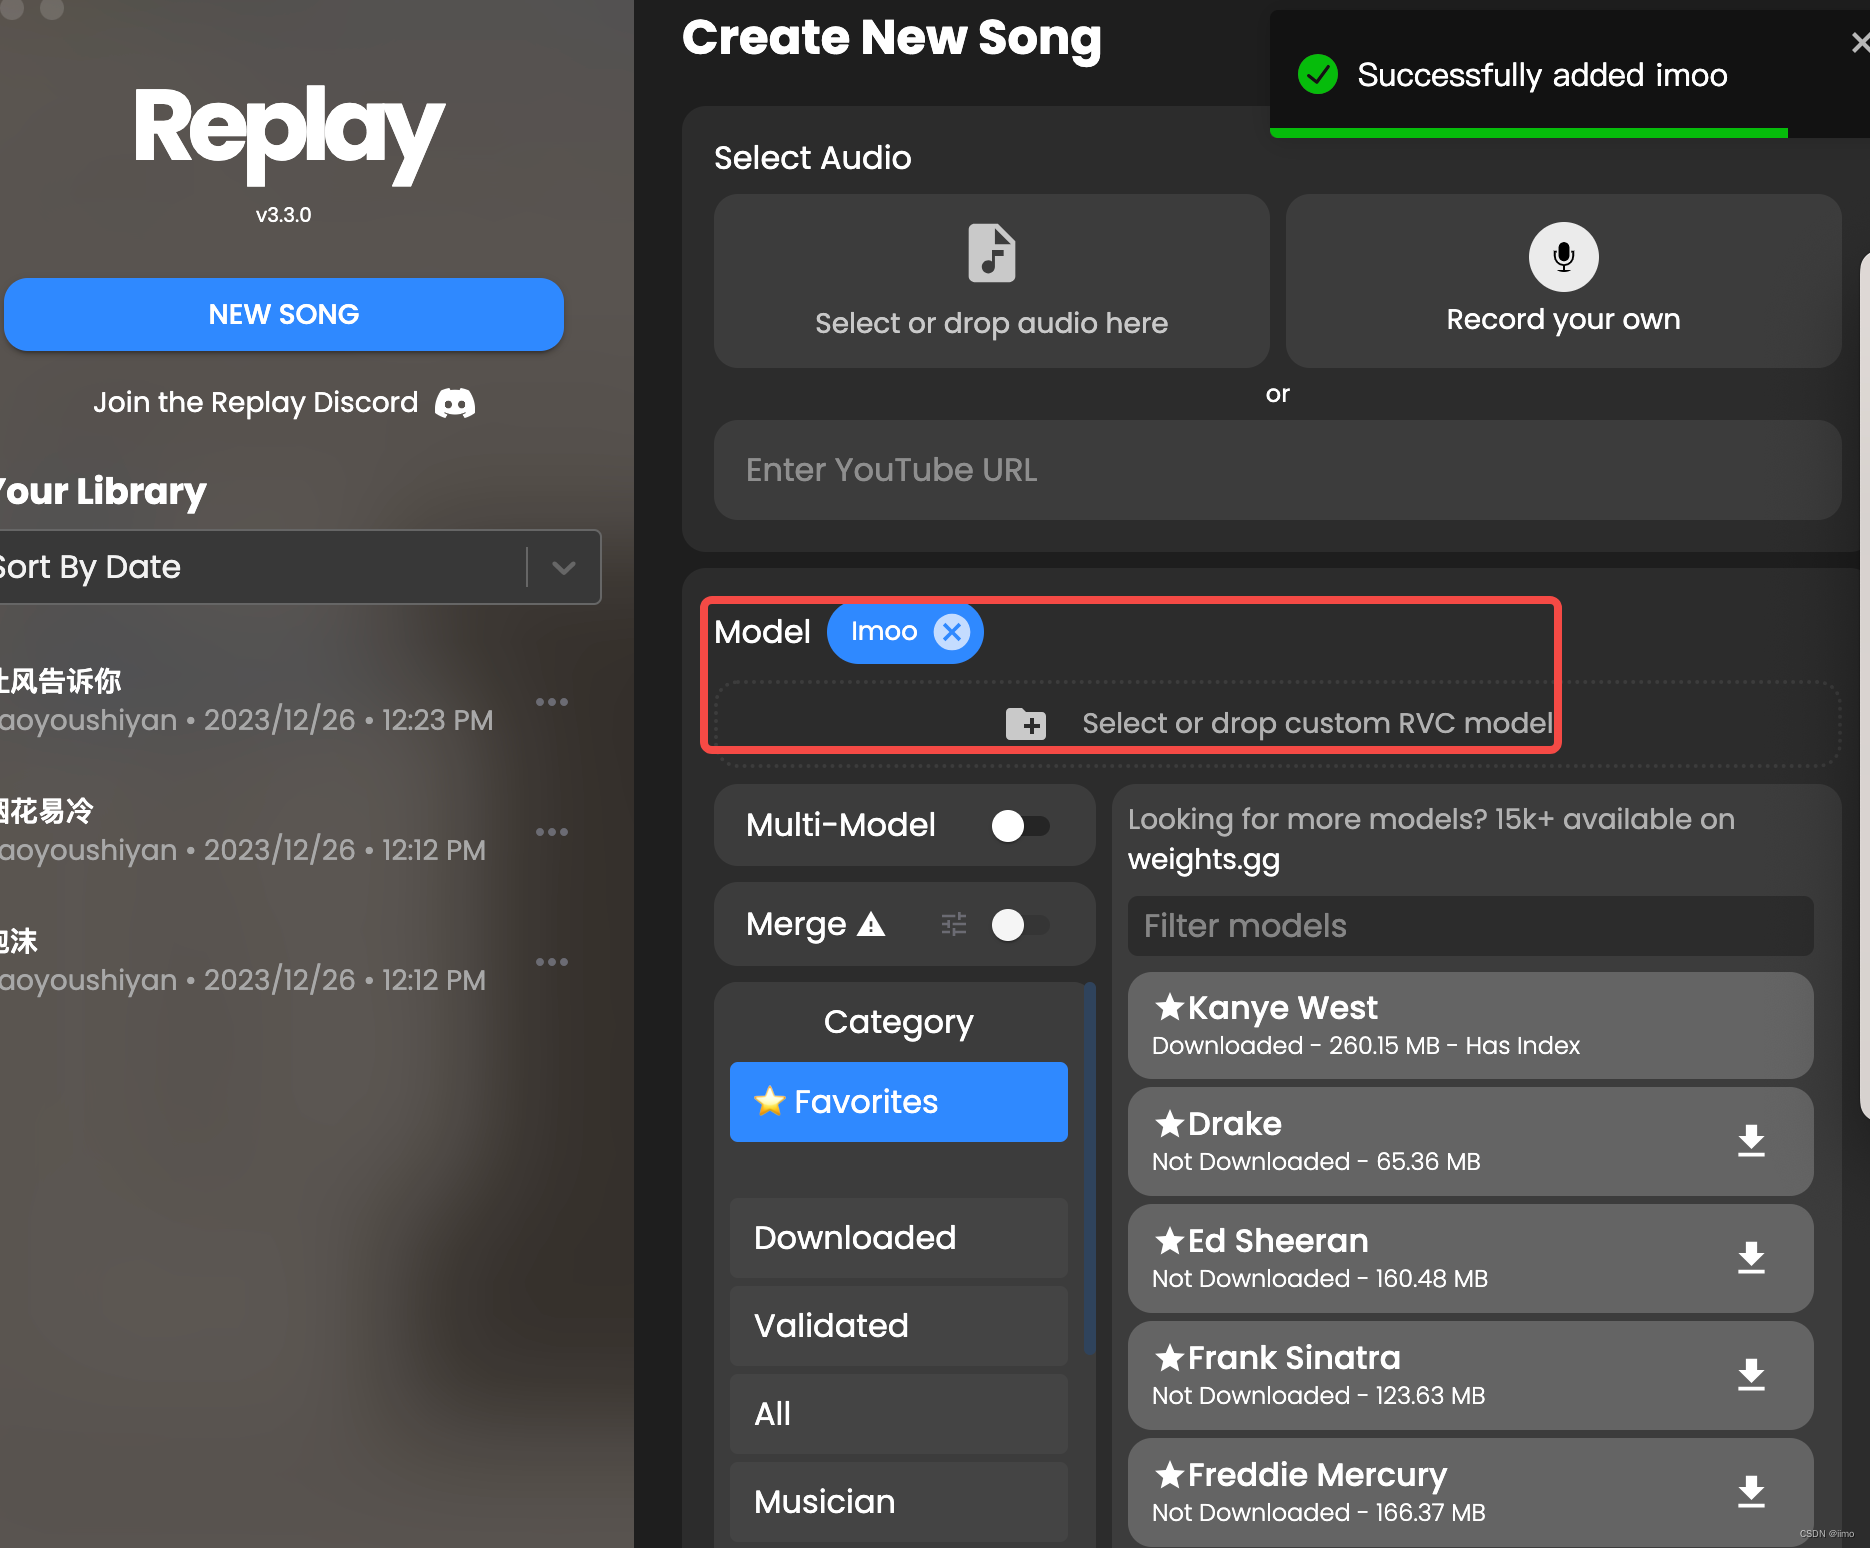Select the Musician category
1870x1548 pixels.
click(x=899, y=1502)
